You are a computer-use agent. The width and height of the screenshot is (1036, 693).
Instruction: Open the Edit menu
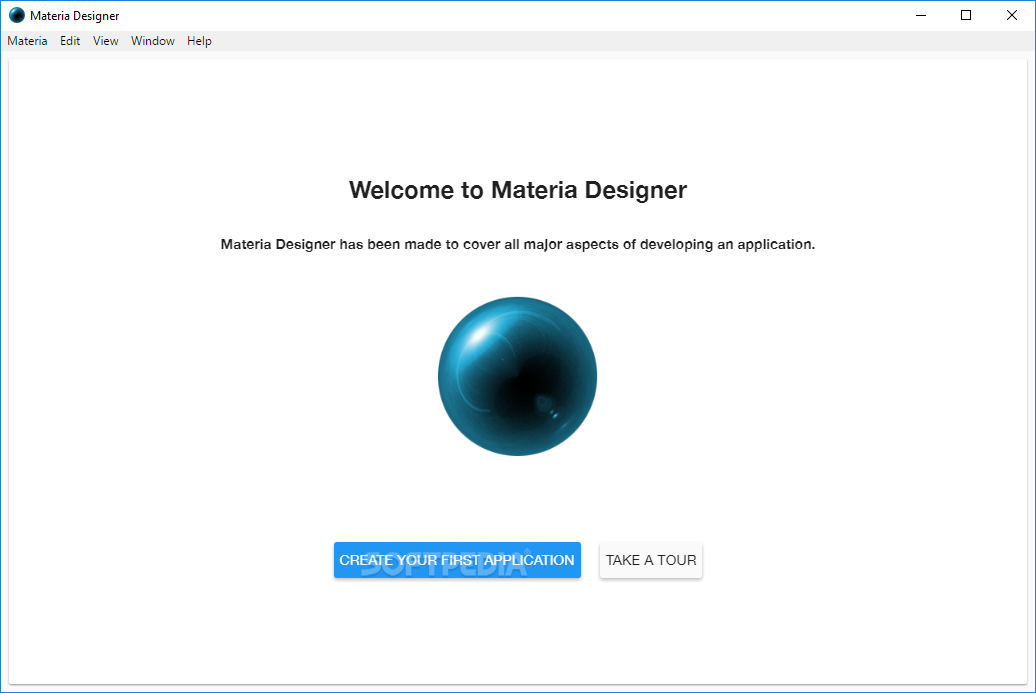(x=70, y=41)
